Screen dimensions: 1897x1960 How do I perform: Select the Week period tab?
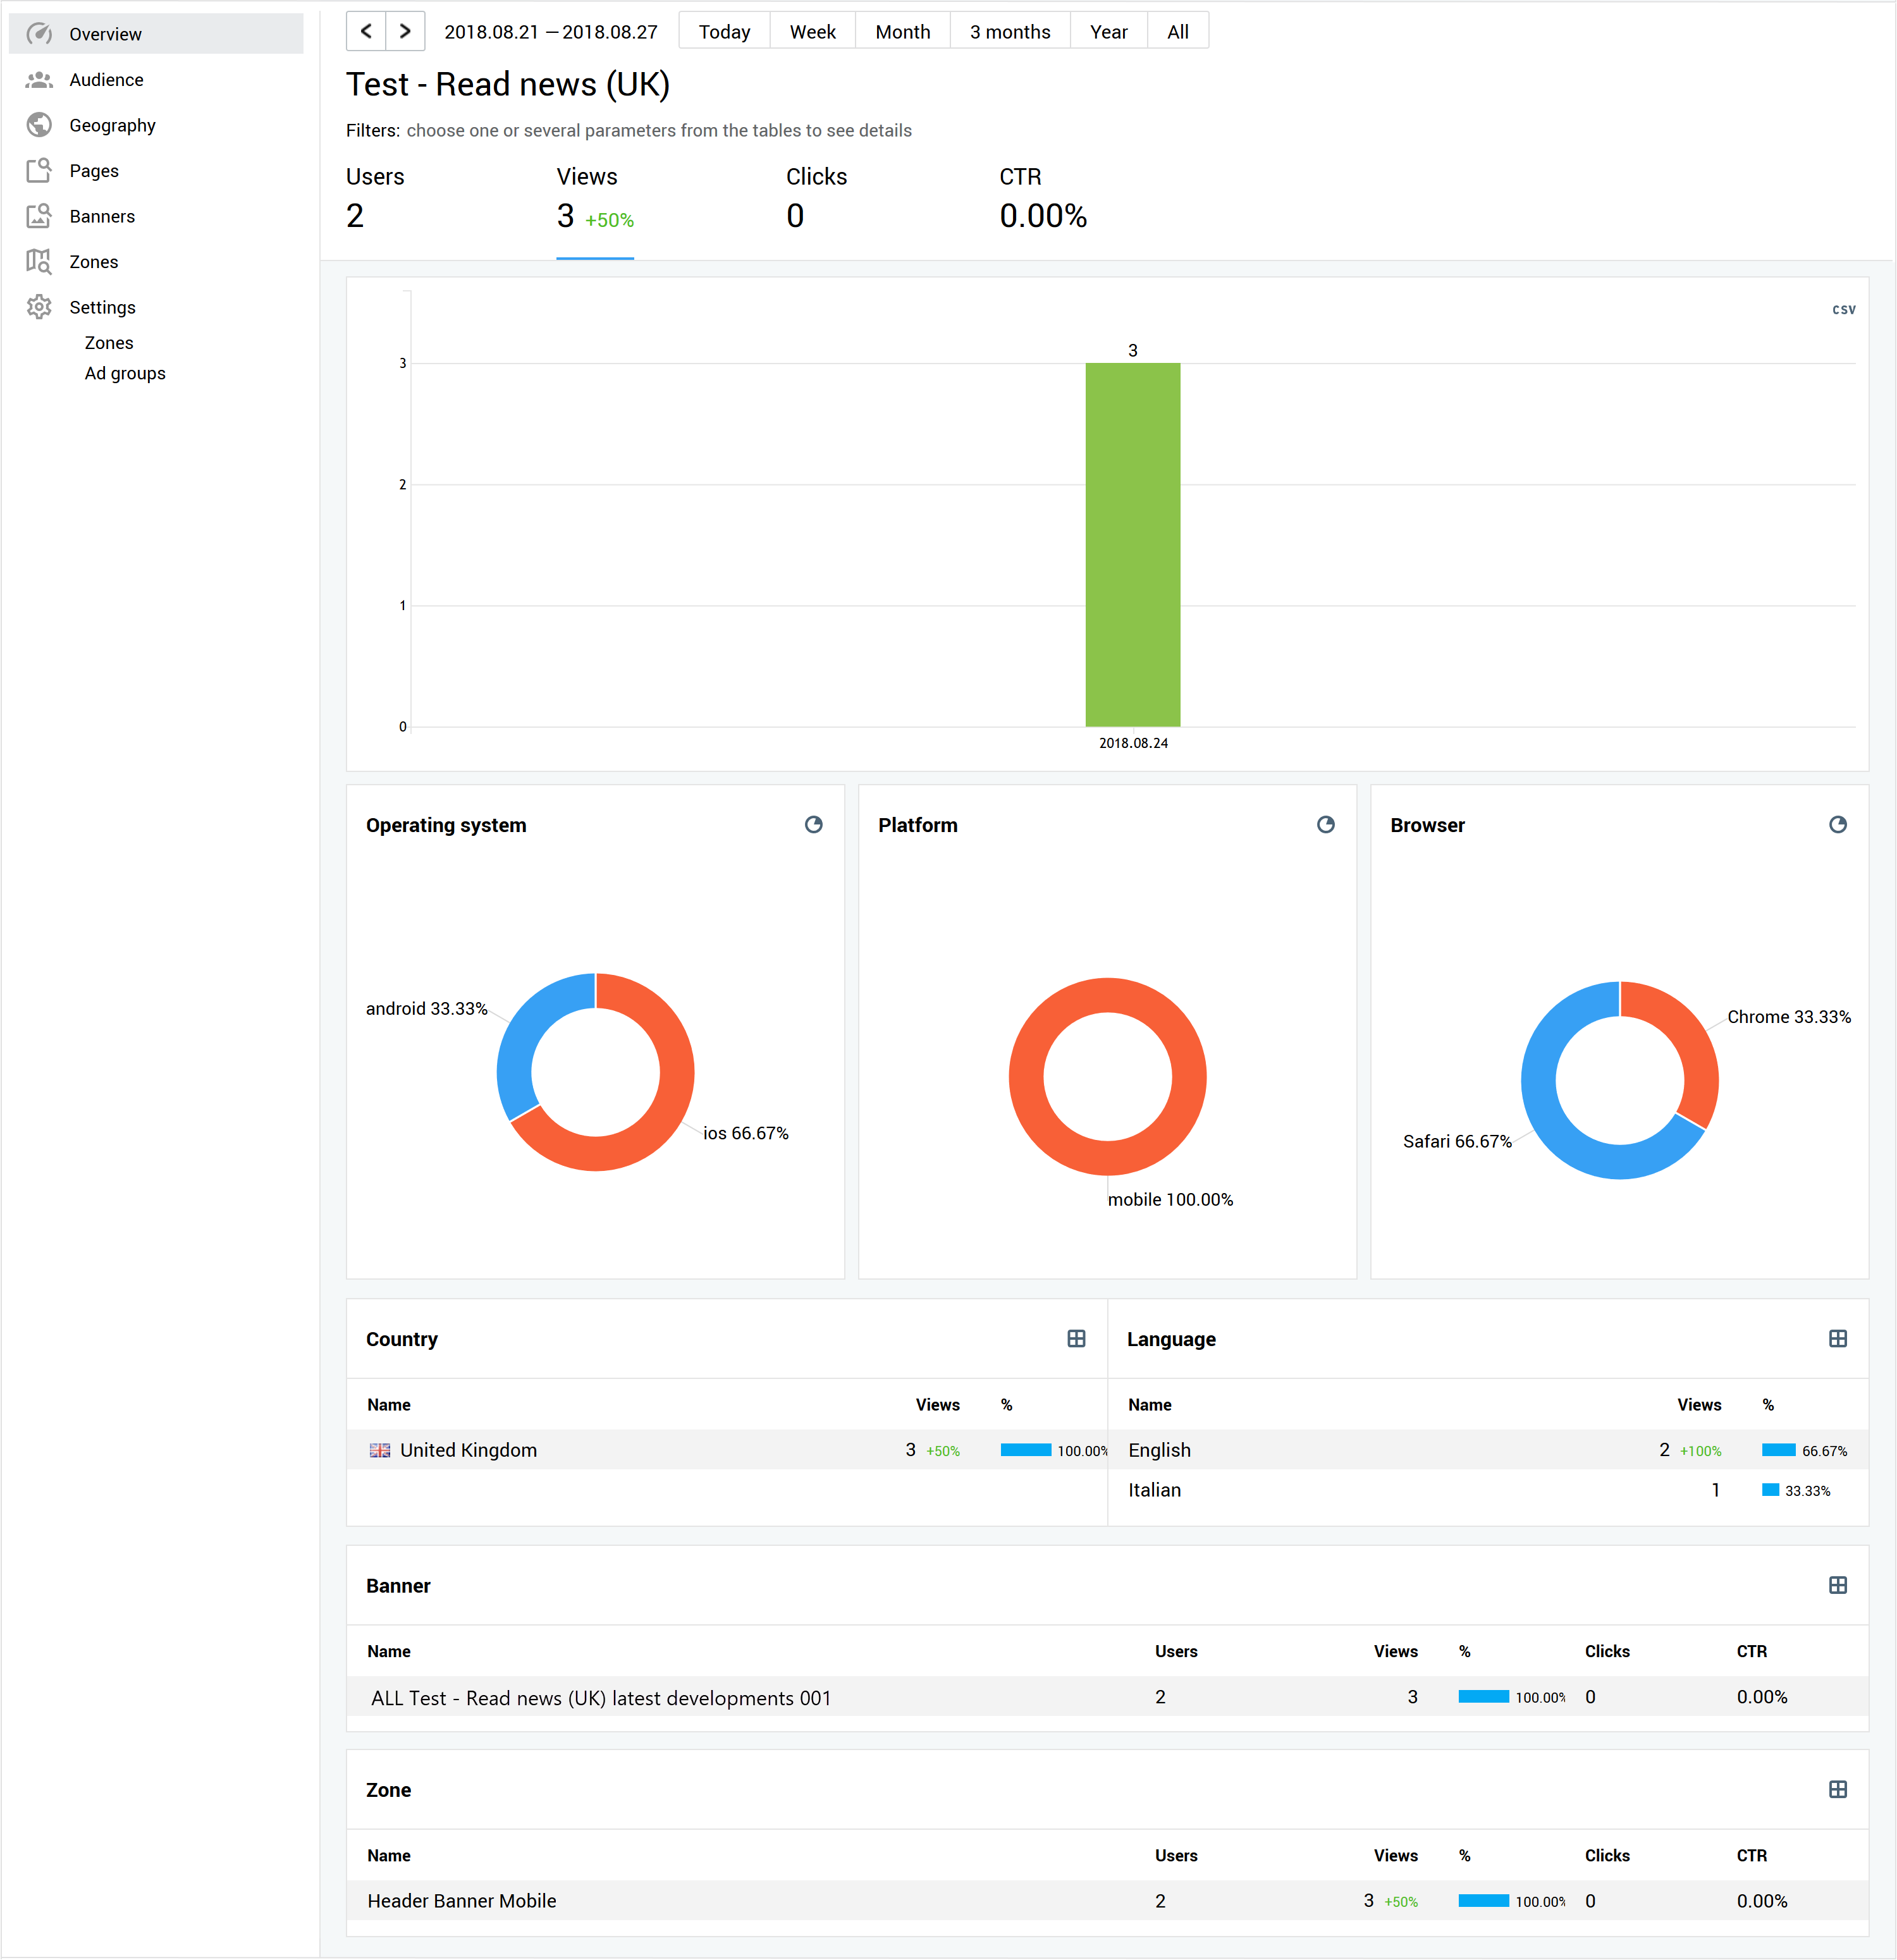pos(812,32)
